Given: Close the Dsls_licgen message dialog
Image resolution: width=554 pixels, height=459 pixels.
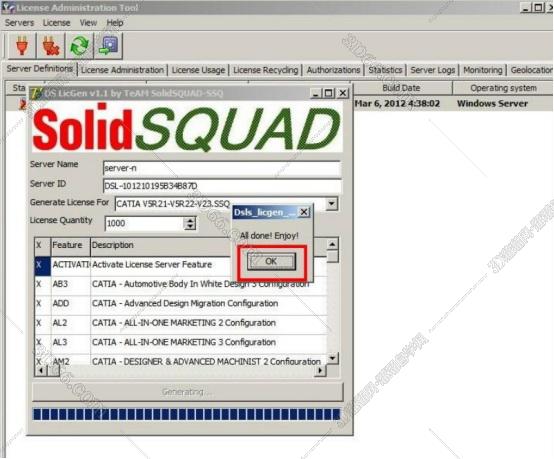Looking at the screenshot, I should coord(304,212).
